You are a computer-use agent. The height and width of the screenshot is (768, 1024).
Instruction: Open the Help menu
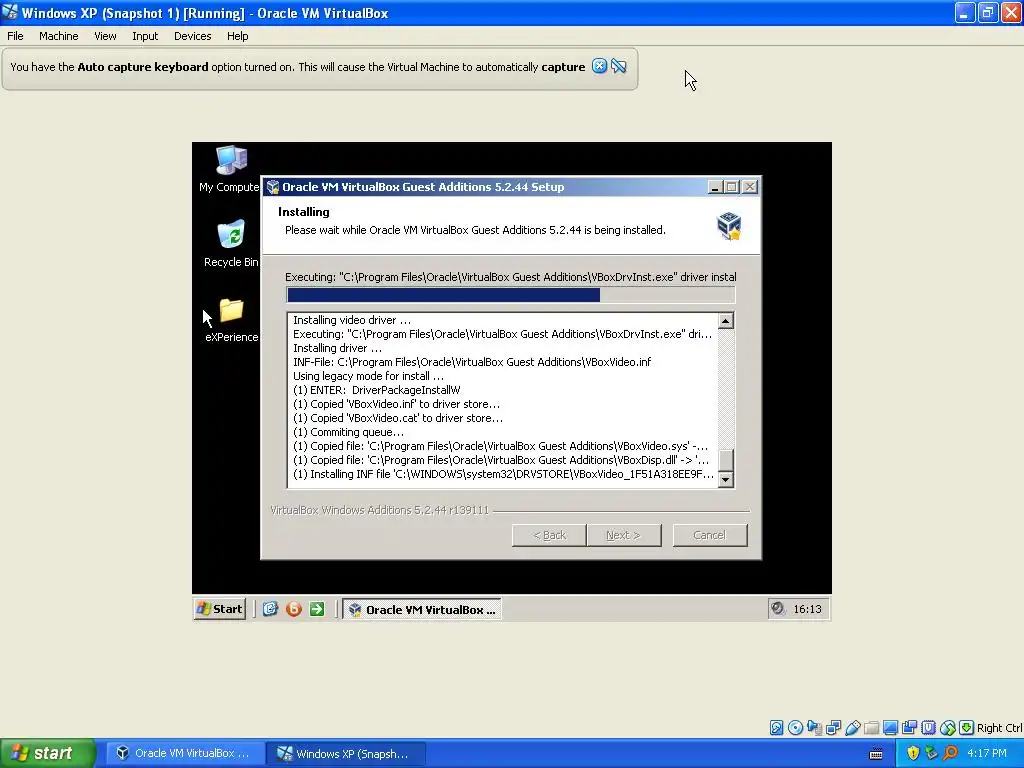pyautogui.click(x=238, y=36)
